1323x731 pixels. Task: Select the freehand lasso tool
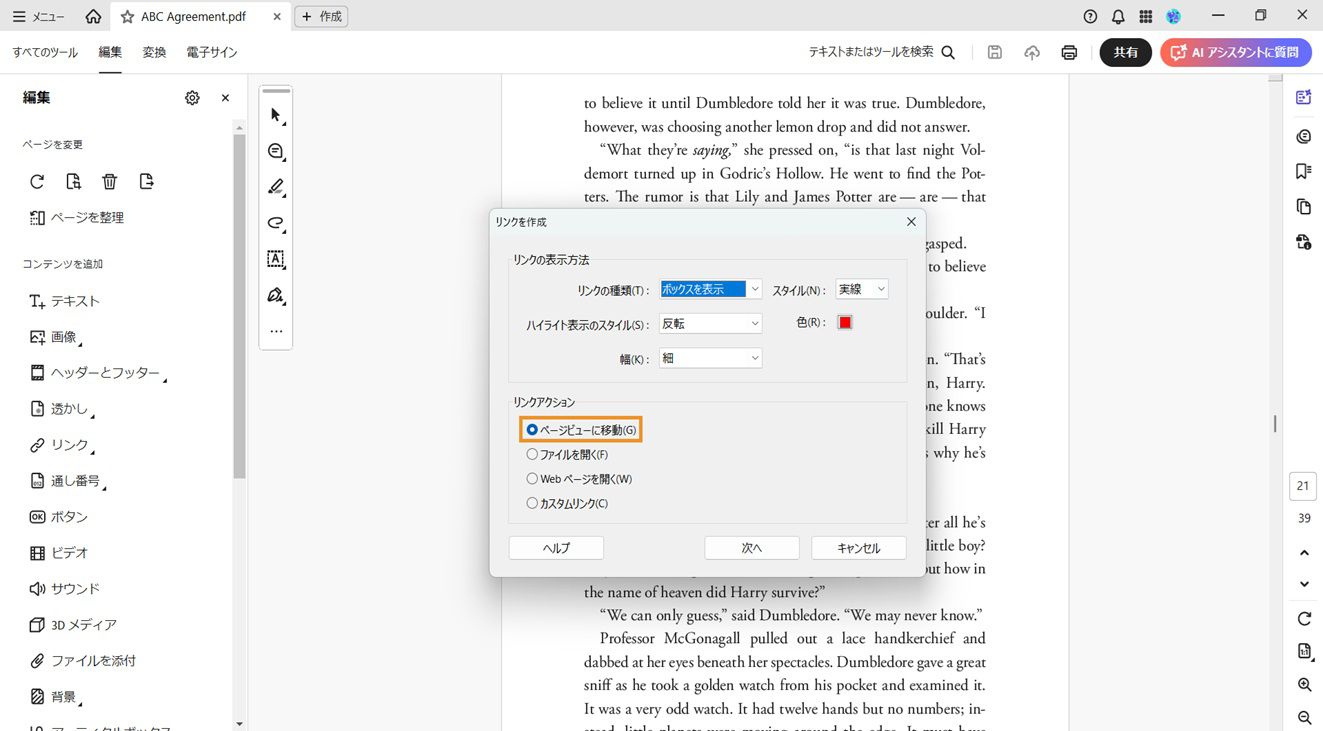(275, 223)
